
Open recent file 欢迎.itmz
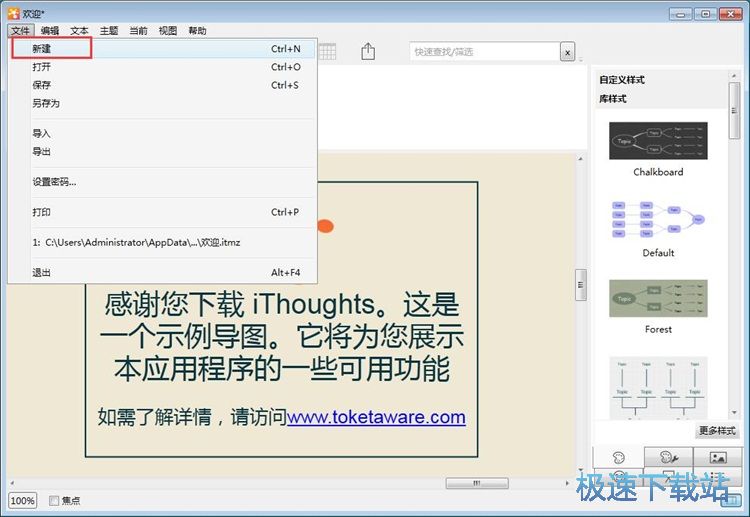pos(163,242)
